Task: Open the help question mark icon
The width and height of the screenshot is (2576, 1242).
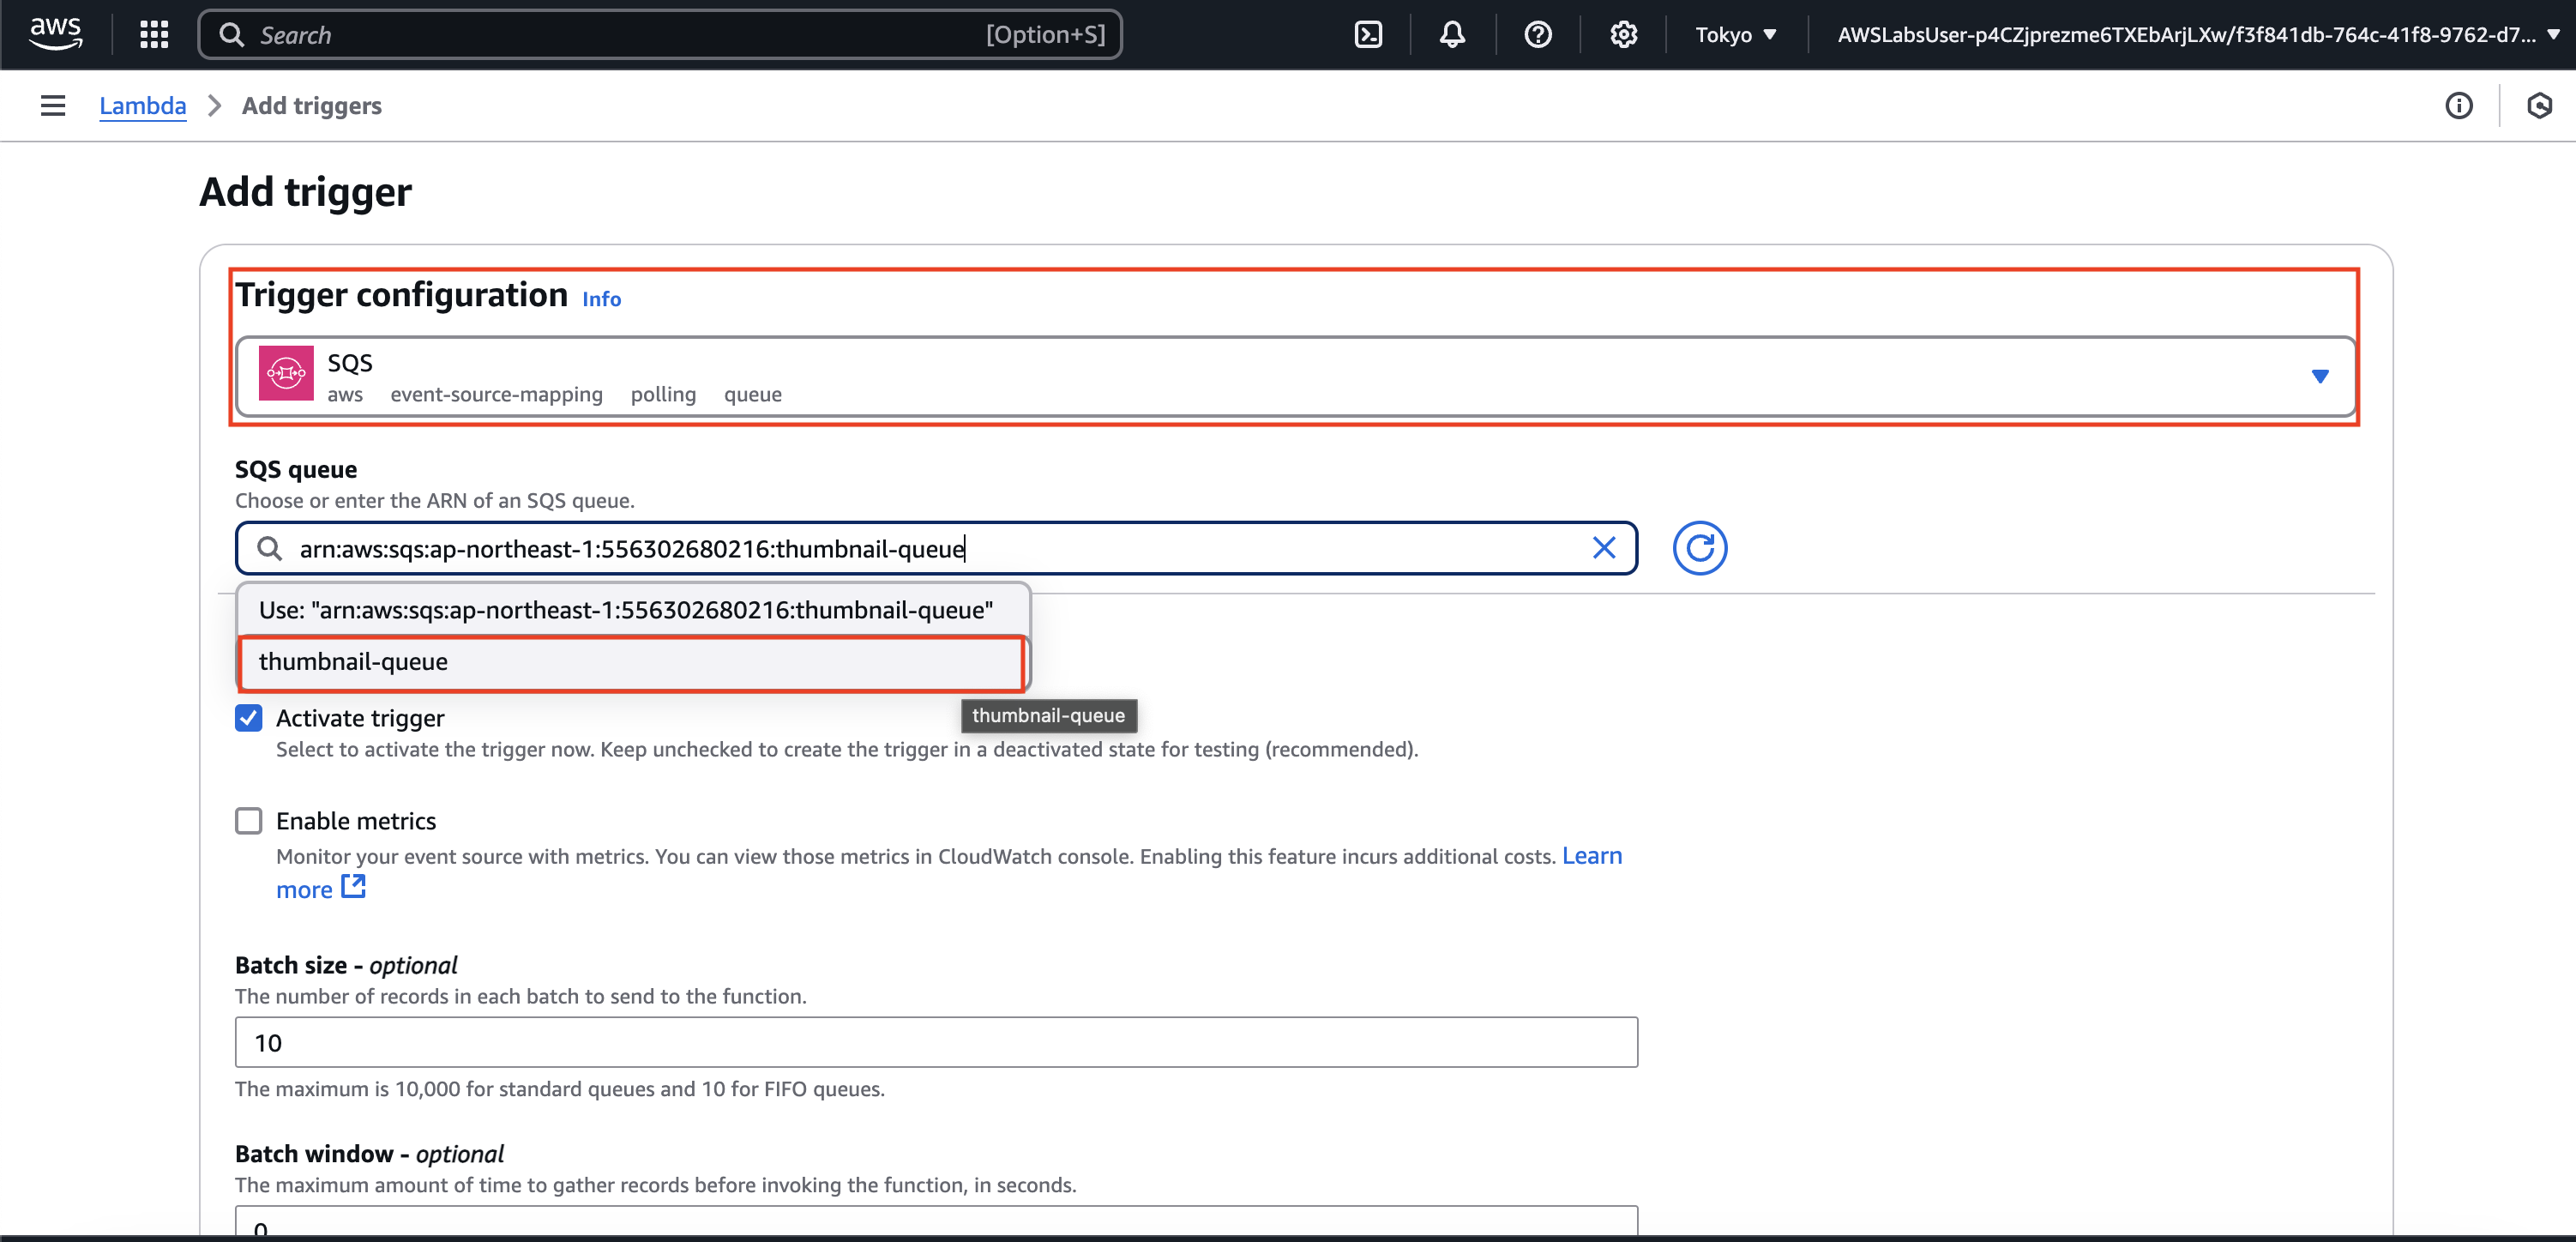Action: 1537,34
